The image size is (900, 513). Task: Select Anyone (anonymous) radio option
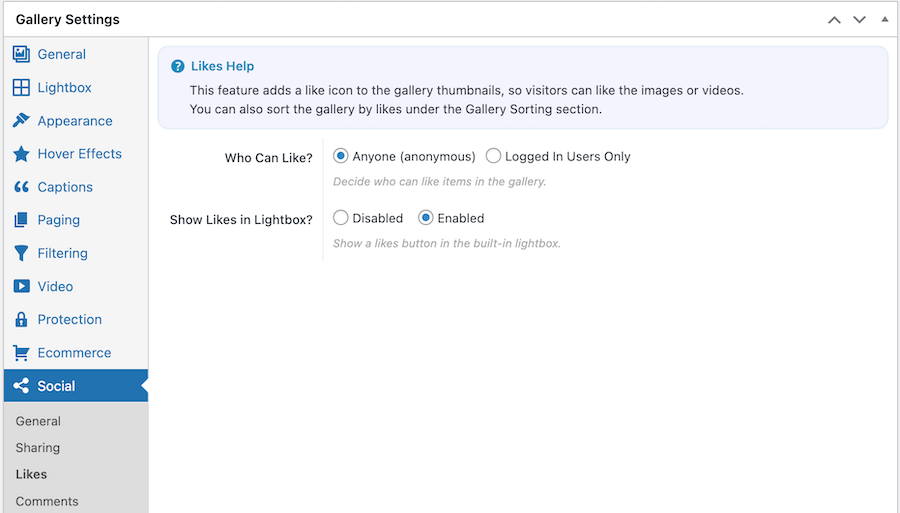pyautogui.click(x=340, y=156)
